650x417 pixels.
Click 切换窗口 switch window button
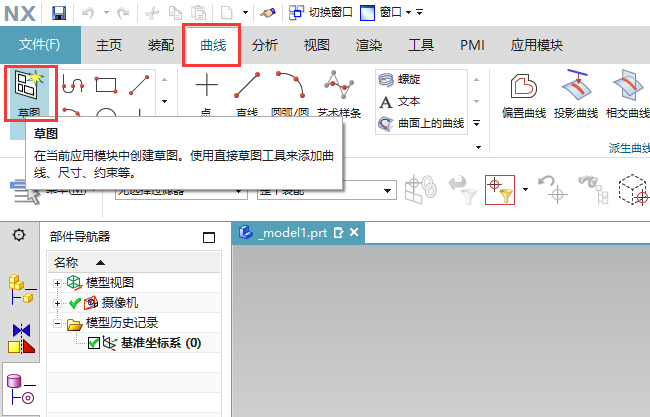click(320, 12)
